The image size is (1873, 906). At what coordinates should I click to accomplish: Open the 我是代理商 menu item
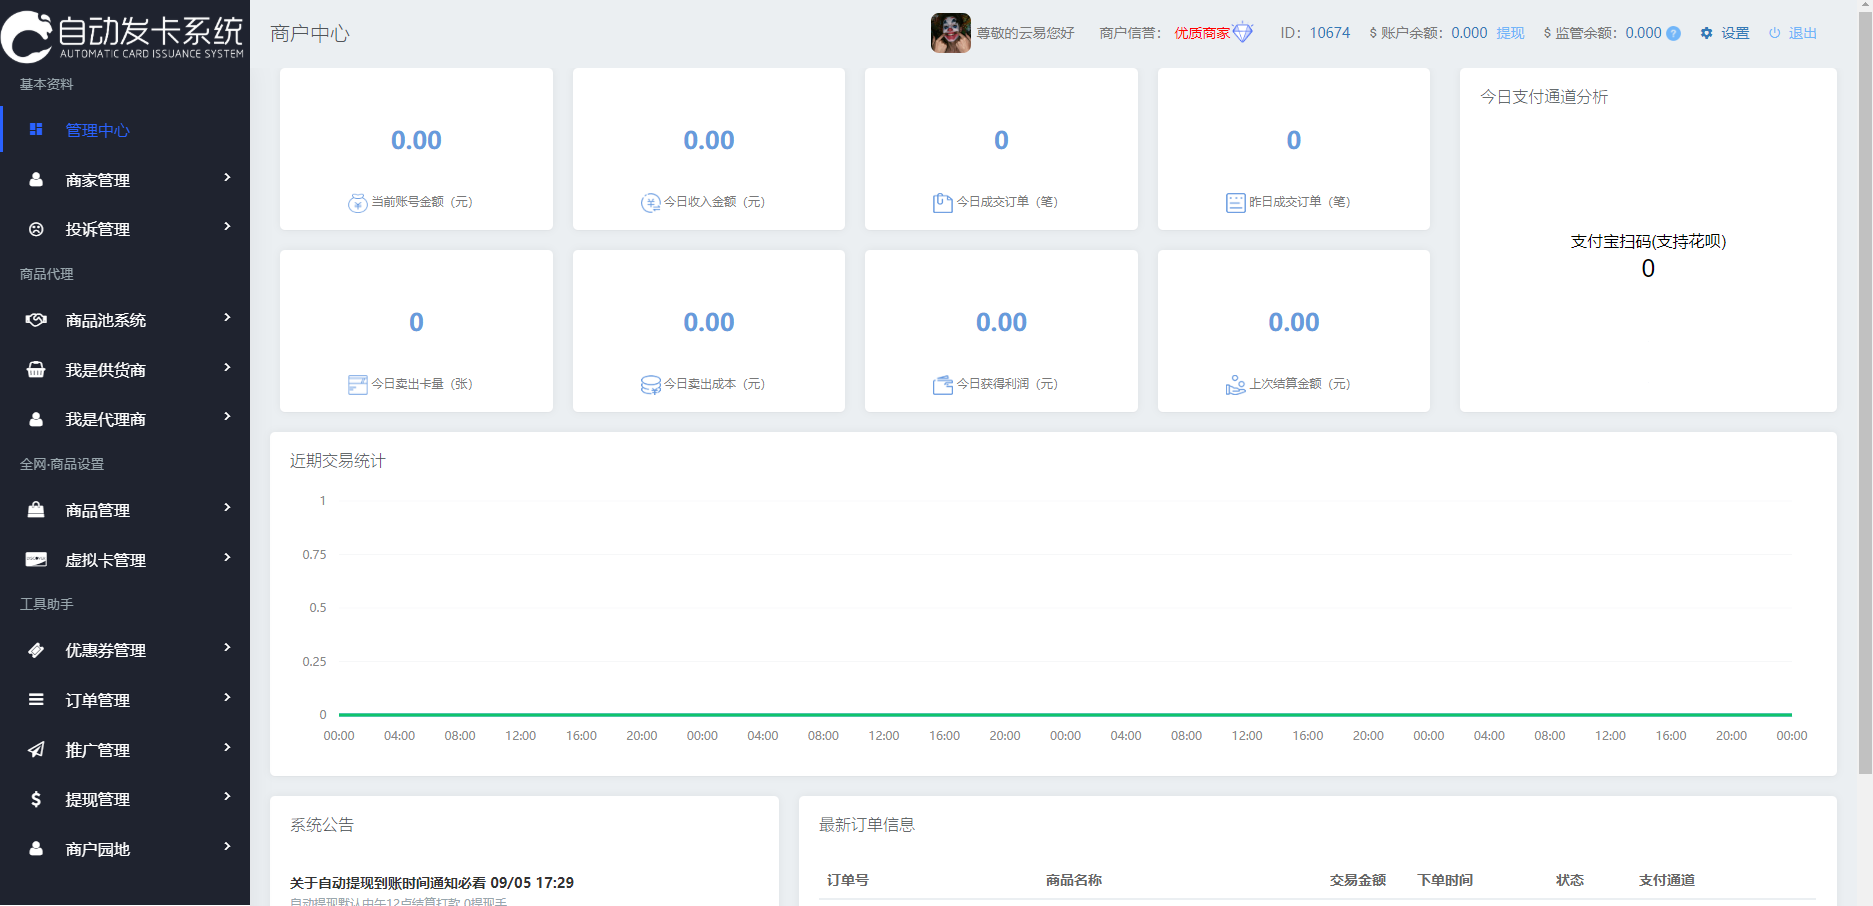click(100, 418)
